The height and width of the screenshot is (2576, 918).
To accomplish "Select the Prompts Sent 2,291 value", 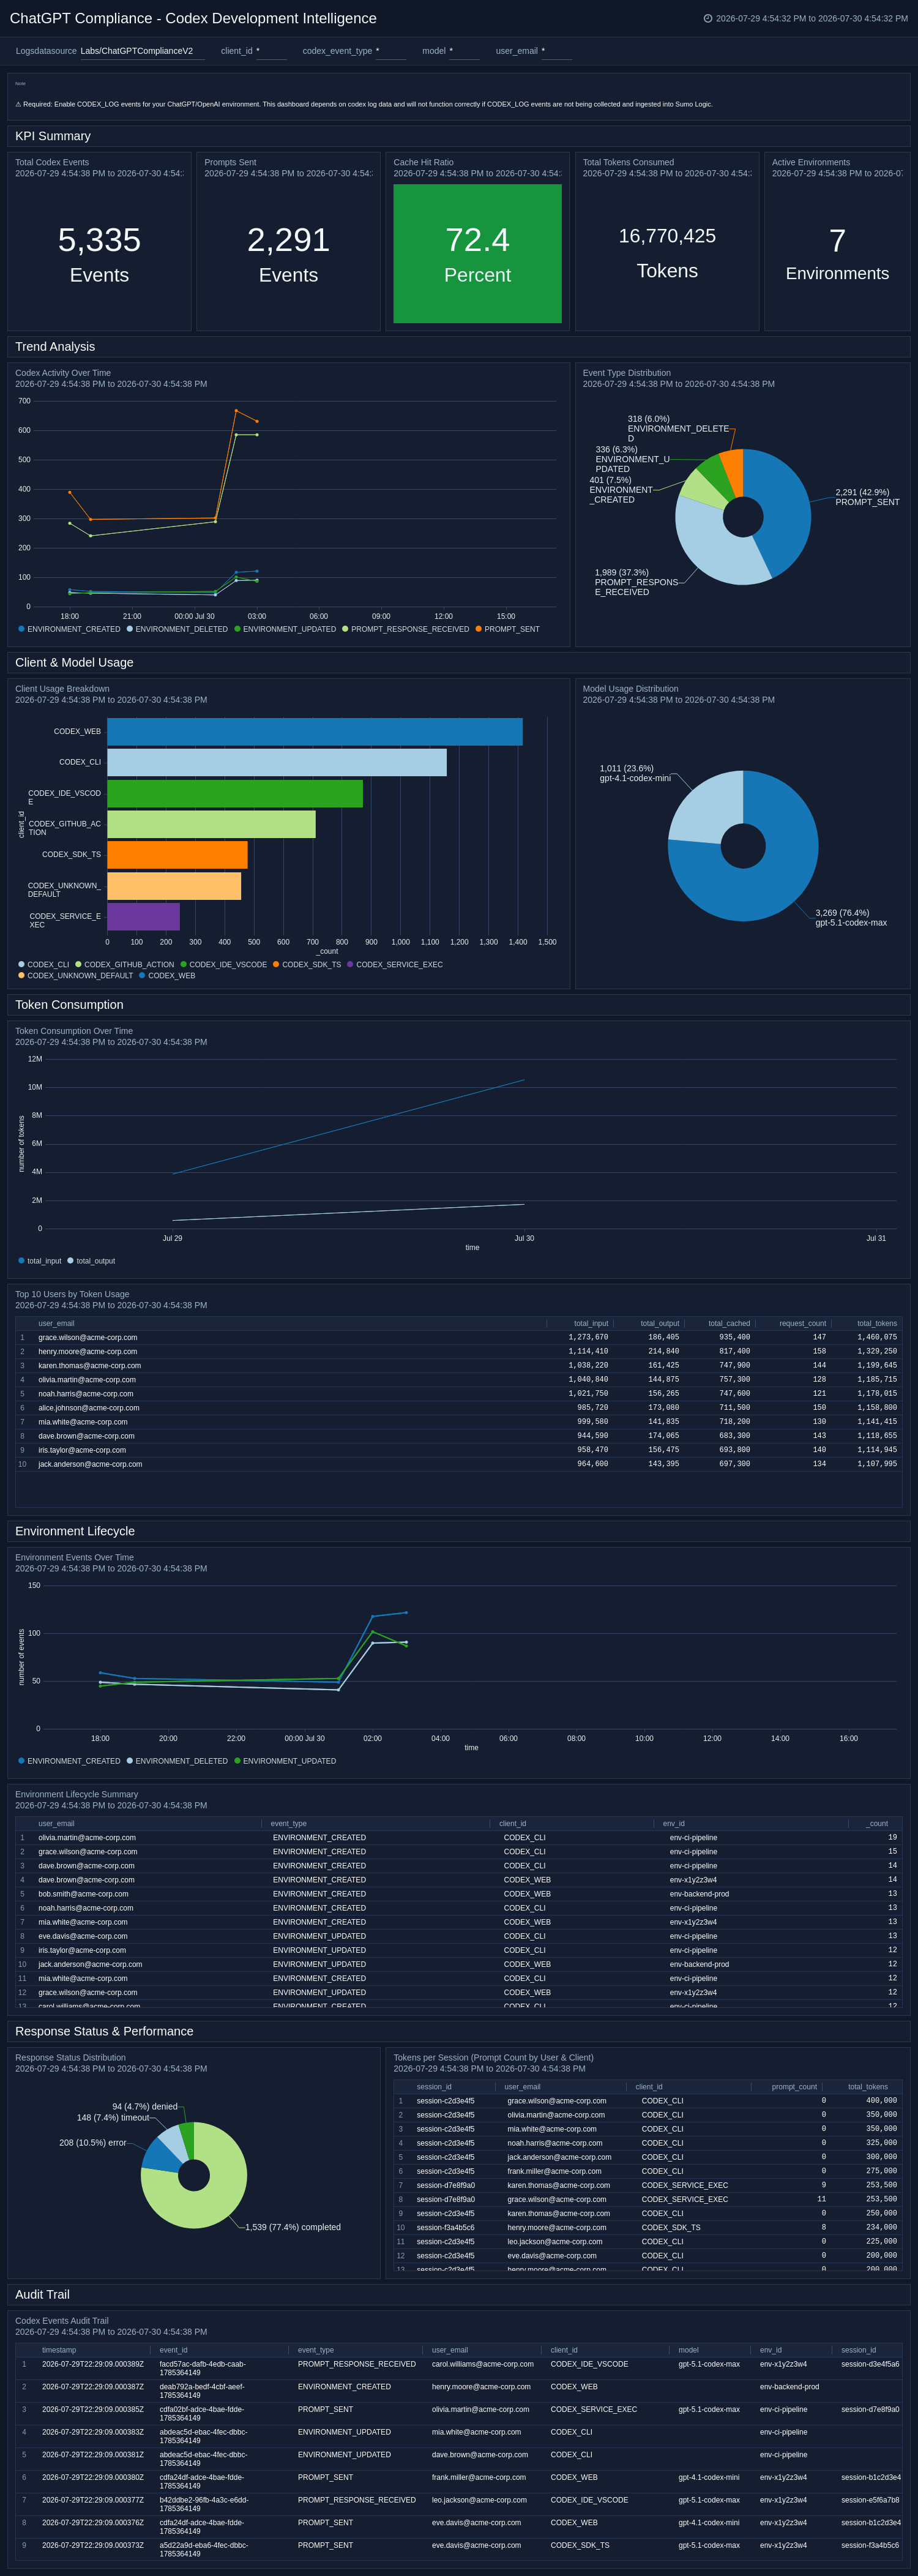I will click(288, 240).
